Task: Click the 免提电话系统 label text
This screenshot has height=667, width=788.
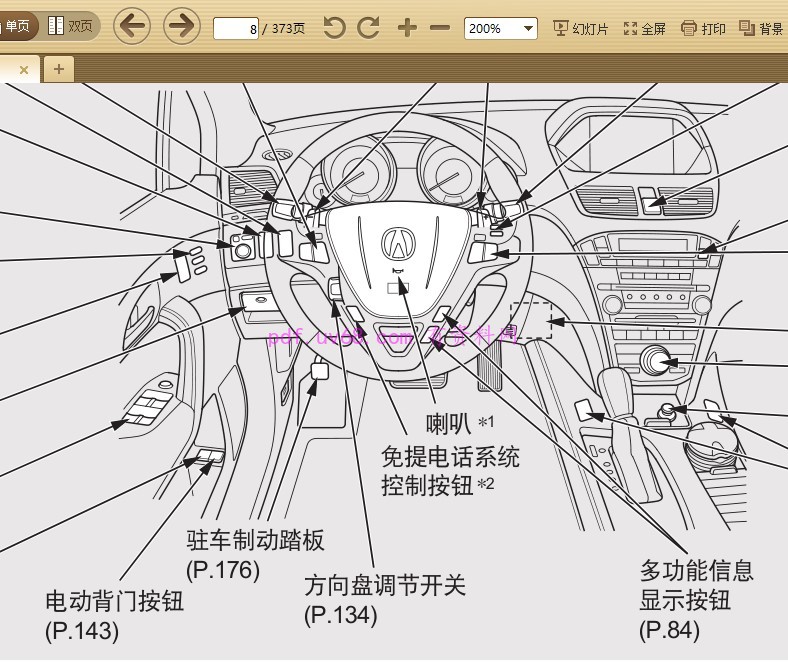Action: [450, 457]
